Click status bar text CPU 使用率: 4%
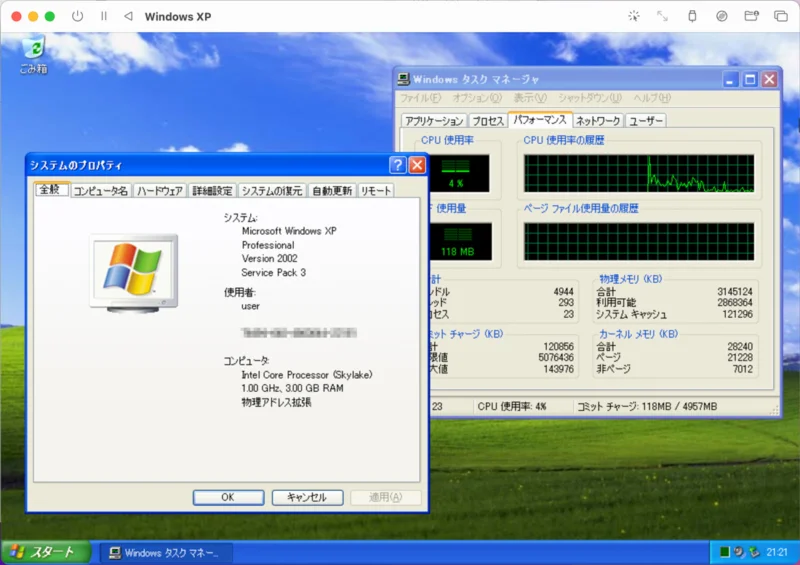The width and height of the screenshot is (800, 565). coord(512,406)
